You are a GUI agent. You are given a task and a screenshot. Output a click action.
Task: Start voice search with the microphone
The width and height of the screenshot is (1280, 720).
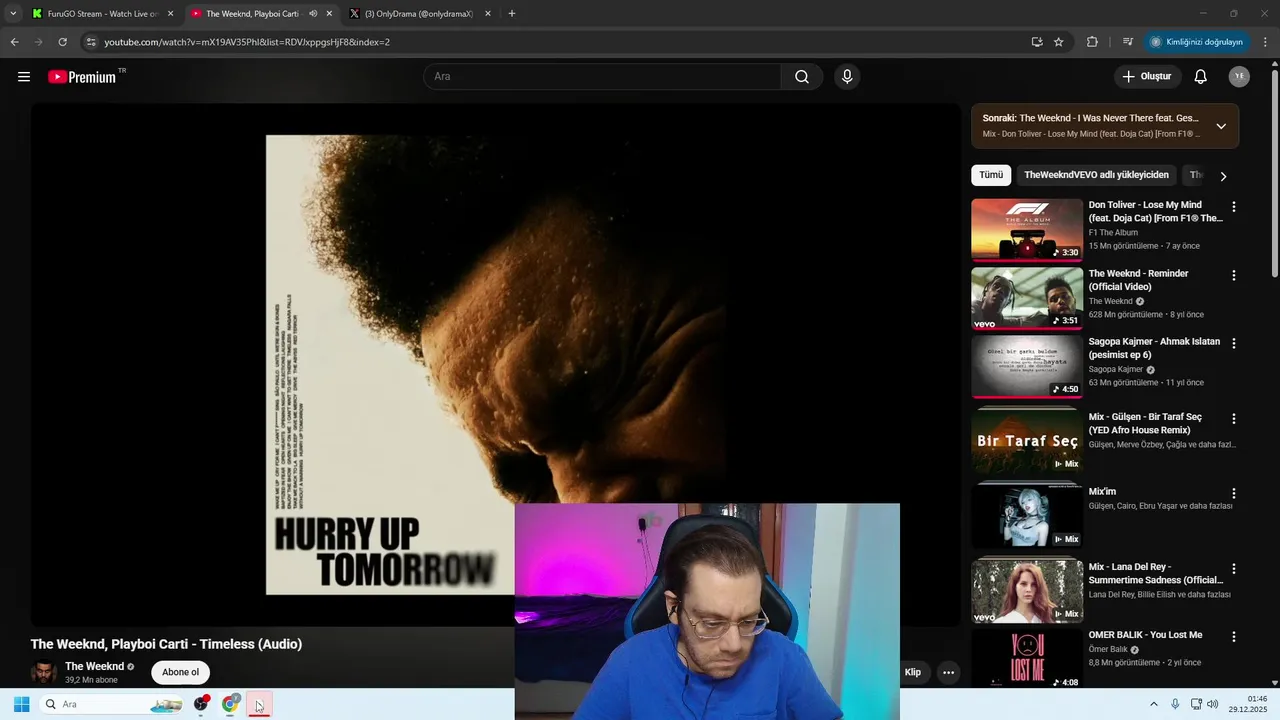coord(847,77)
